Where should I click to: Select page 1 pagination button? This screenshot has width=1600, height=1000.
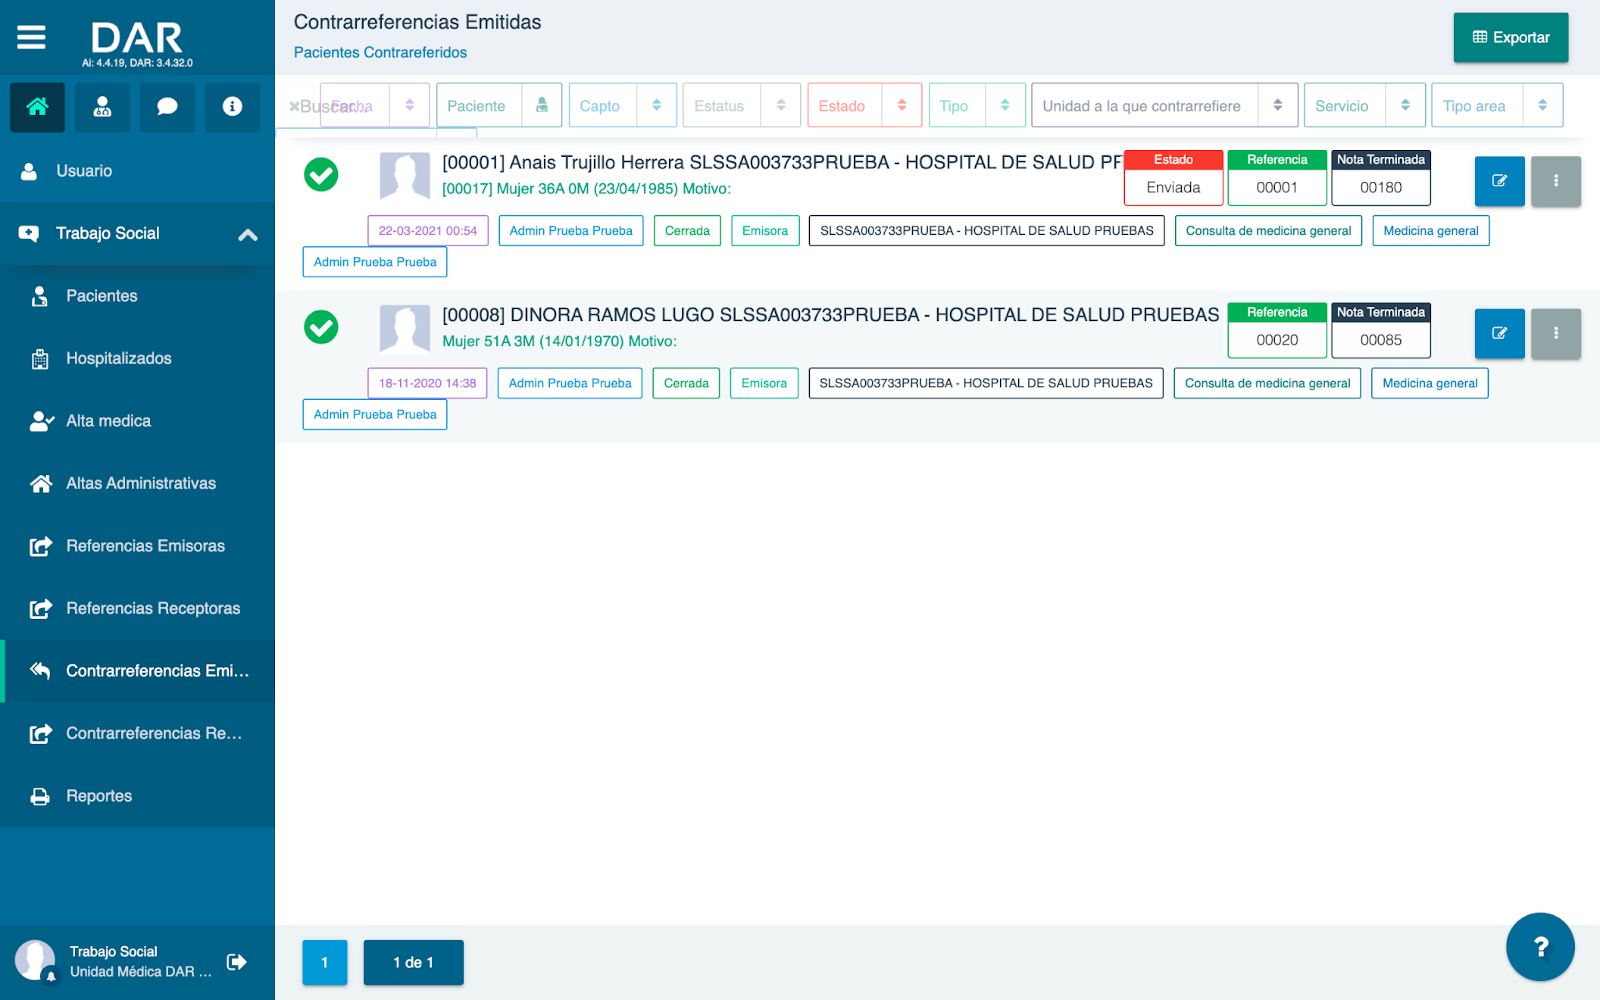(324, 962)
